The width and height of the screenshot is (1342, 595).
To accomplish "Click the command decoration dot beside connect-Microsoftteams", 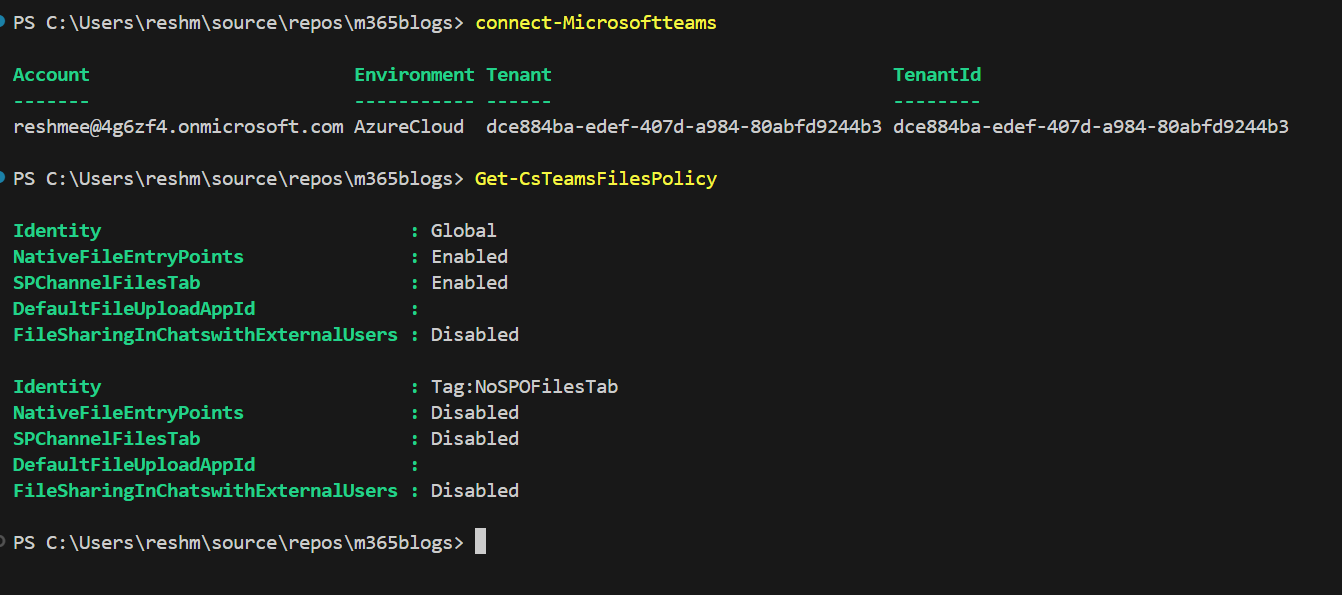I will [x=3, y=22].
